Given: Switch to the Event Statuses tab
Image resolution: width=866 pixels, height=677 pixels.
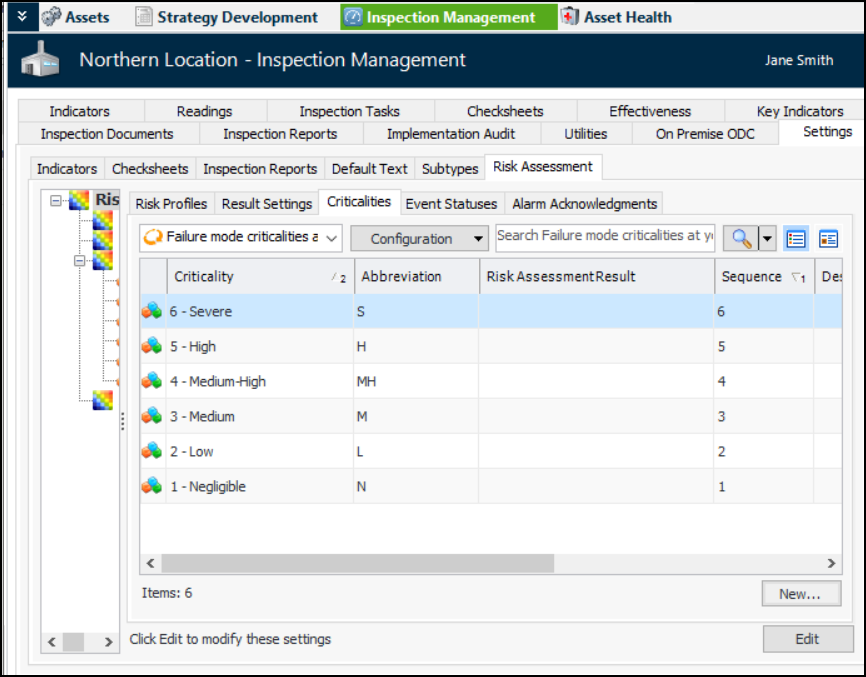Looking at the screenshot, I should click(451, 203).
